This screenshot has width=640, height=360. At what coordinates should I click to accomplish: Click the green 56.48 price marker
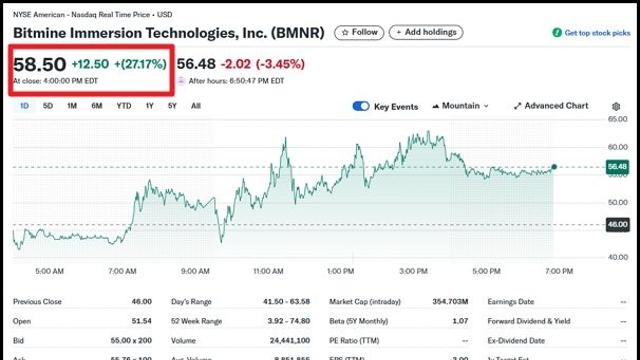coord(617,167)
